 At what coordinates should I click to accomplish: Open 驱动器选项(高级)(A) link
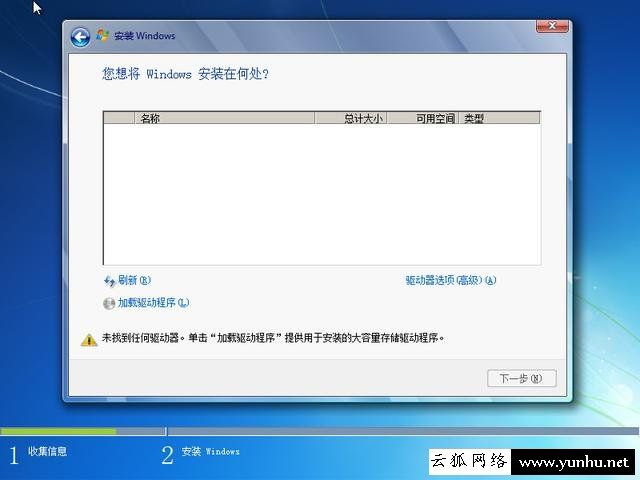click(x=451, y=280)
